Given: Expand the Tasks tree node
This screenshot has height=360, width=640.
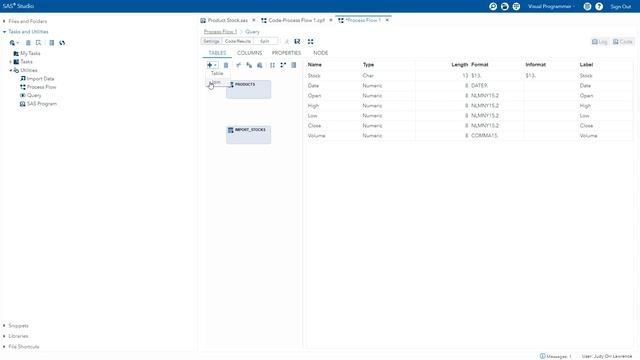Looking at the screenshot, I should tap(11, 62).
